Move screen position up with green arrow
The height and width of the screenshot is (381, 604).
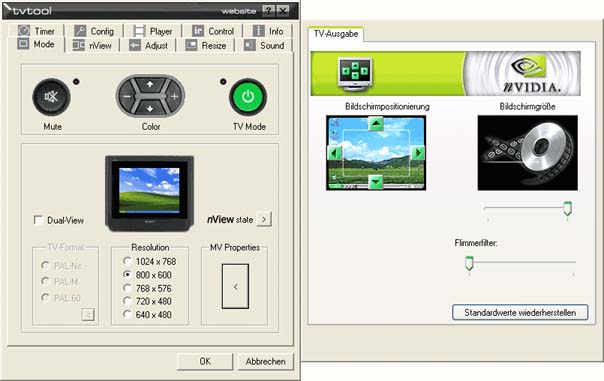coord(376,123)
